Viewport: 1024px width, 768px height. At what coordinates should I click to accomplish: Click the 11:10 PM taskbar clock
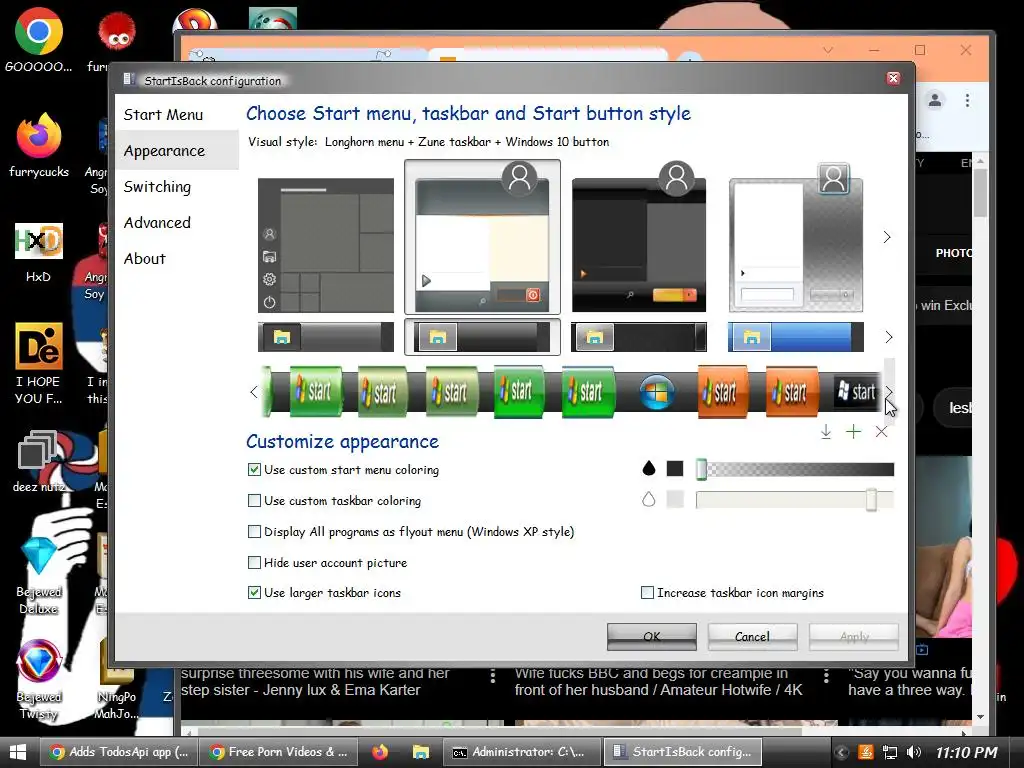(966, 752)
